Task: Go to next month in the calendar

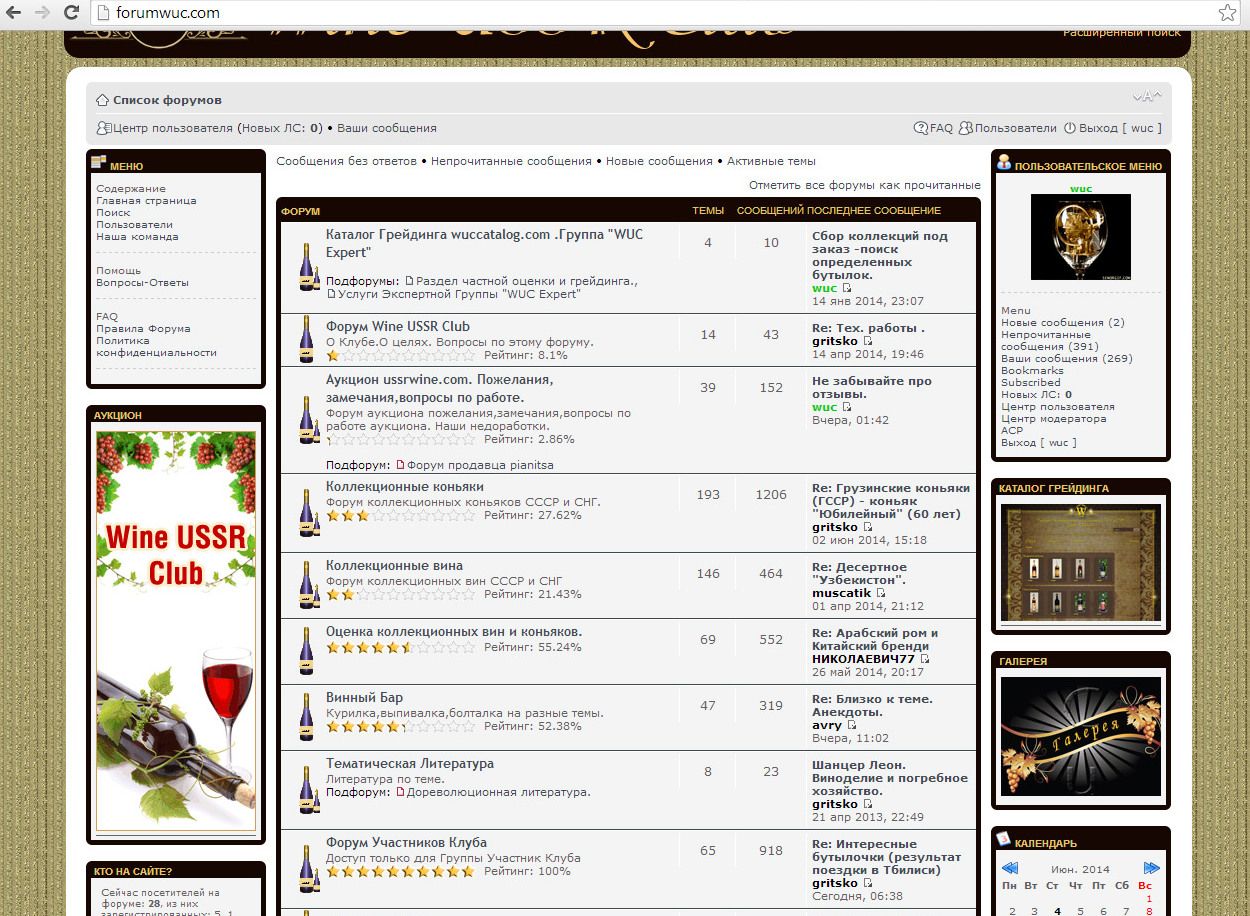Action: 1152,868
